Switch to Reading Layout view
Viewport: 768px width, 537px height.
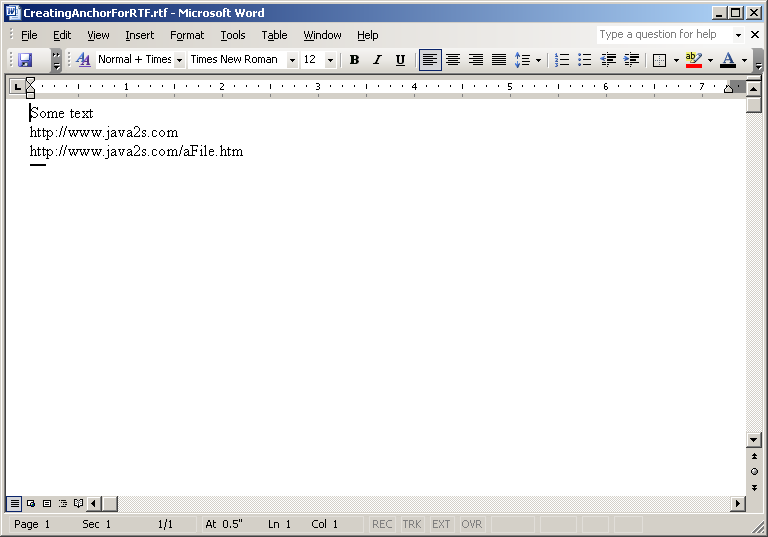coord(78,503)
